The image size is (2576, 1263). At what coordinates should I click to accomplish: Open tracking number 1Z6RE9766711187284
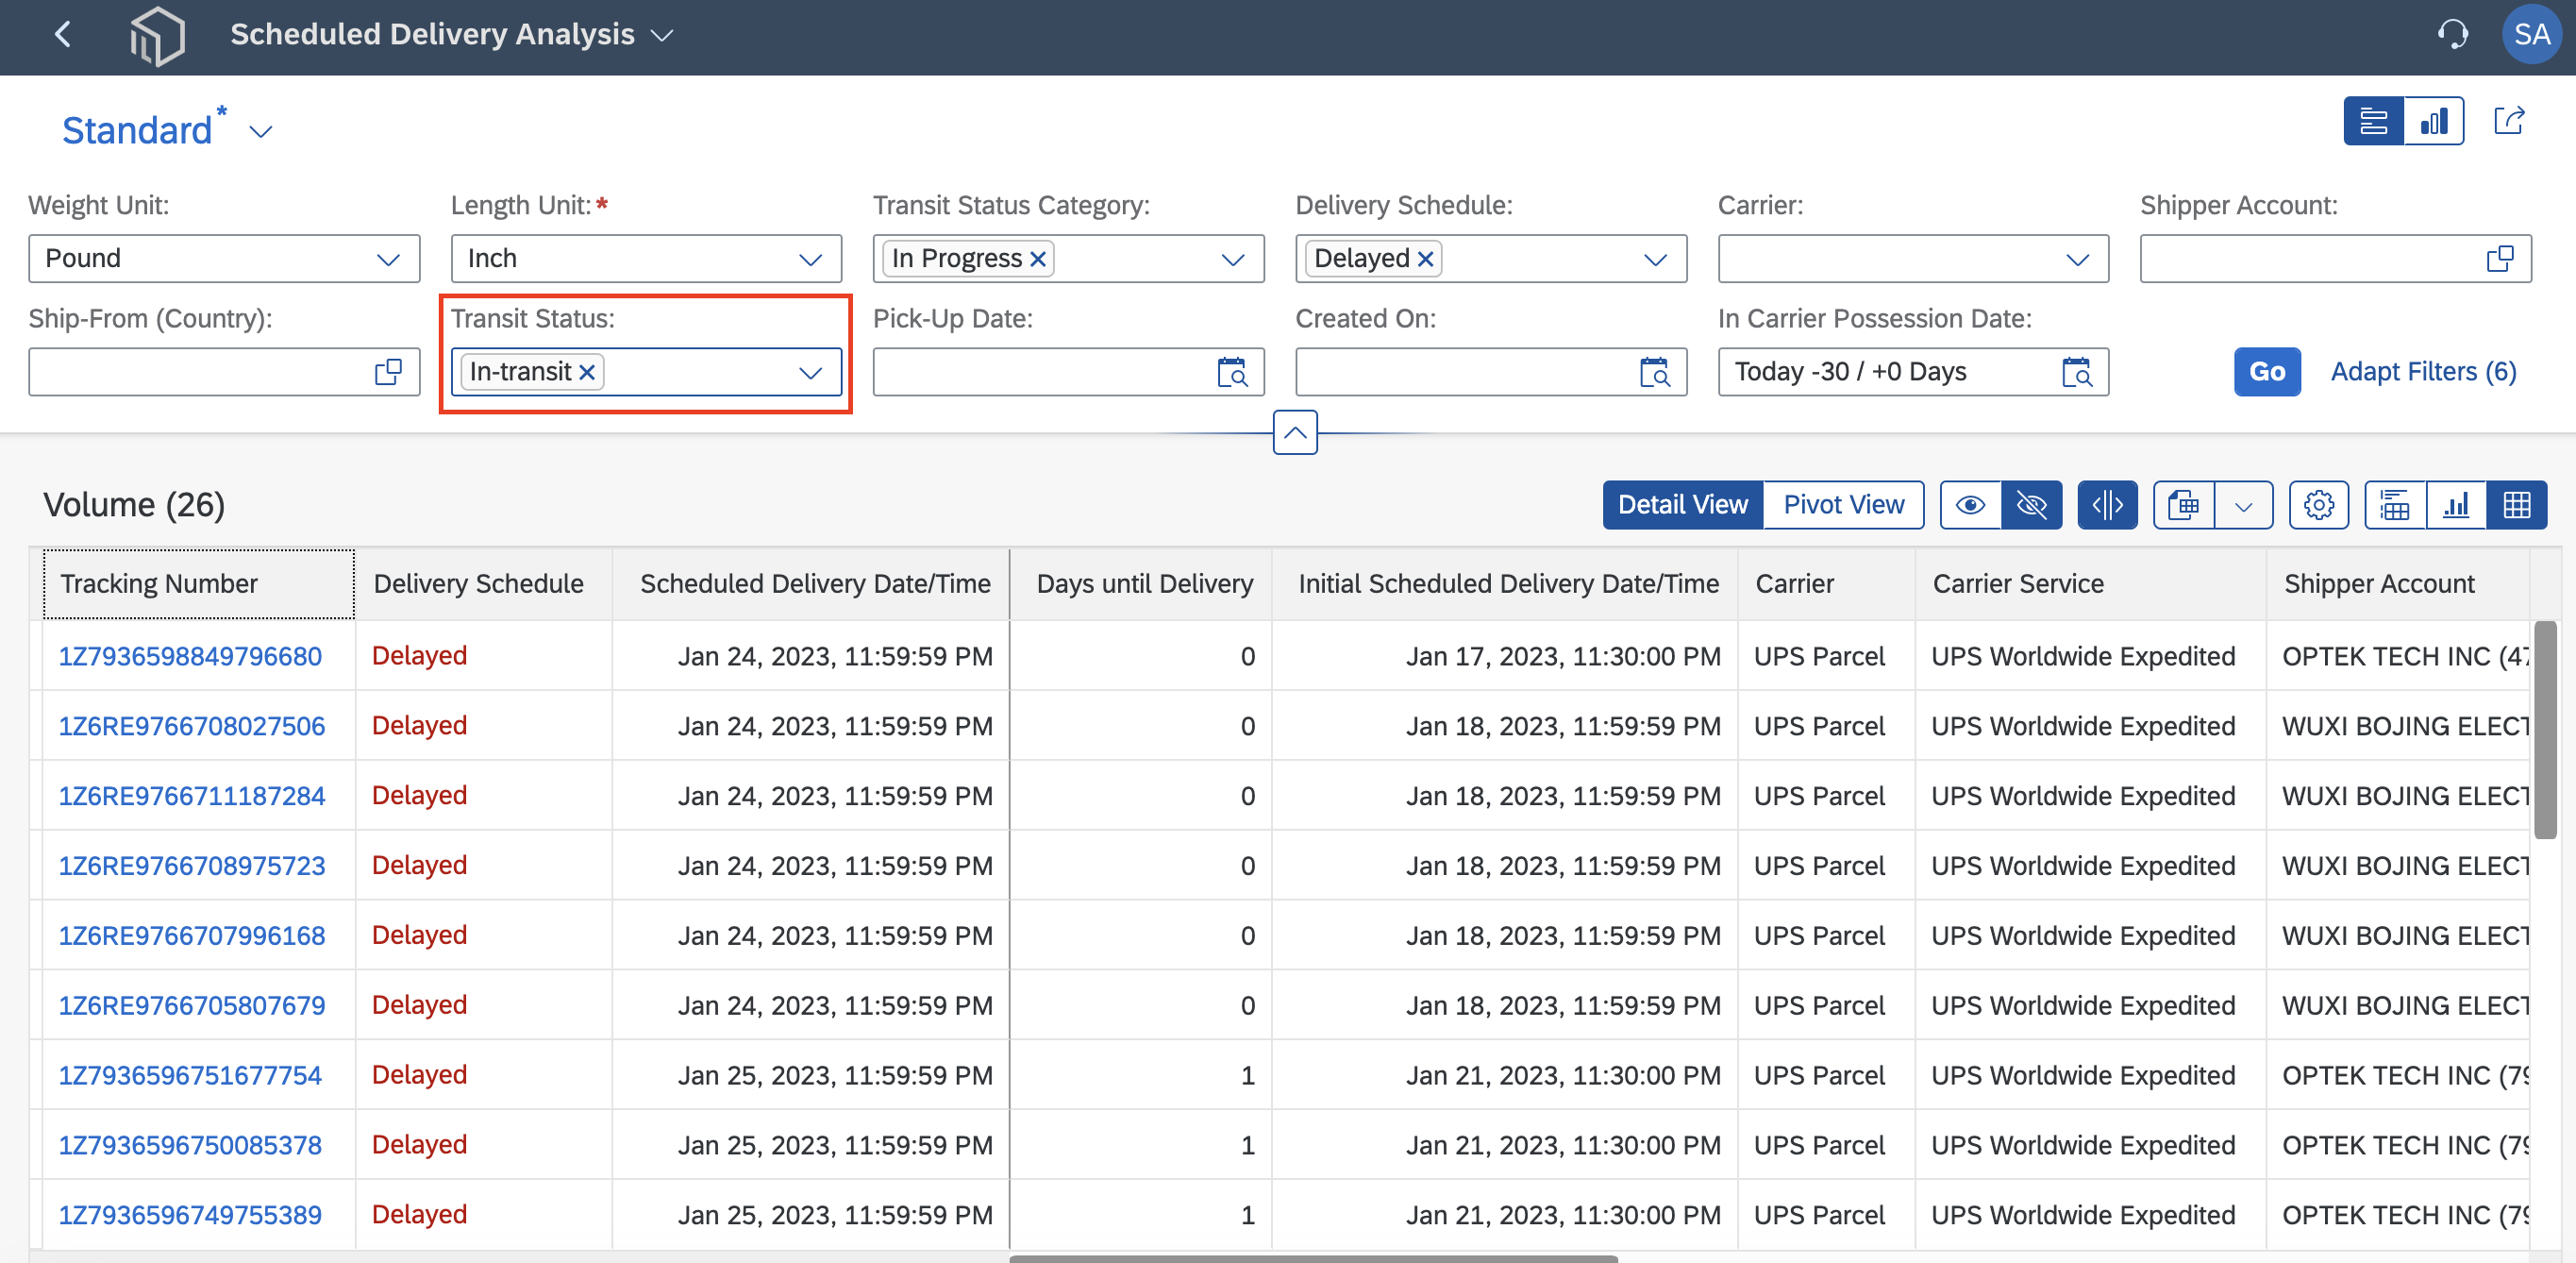pyautogui.click(x=192, y=796)
